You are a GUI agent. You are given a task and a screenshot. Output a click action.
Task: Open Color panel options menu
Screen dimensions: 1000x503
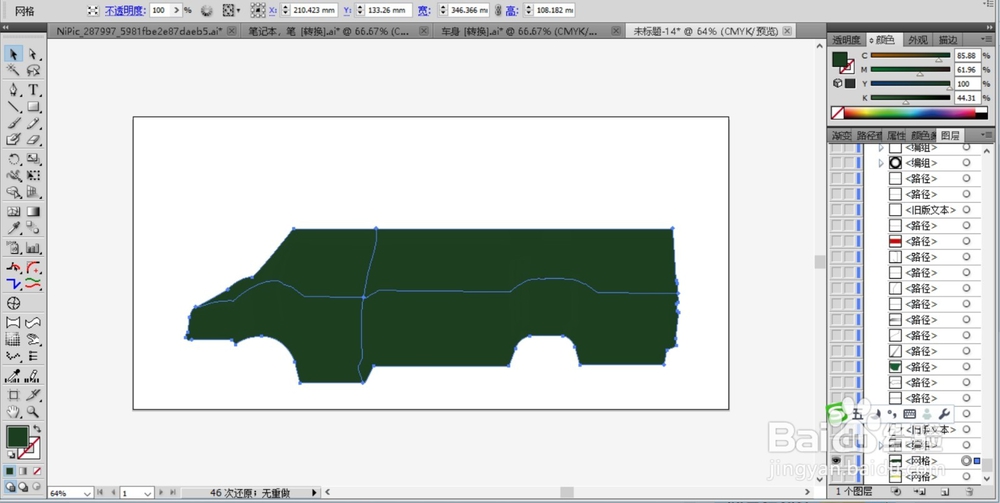click(x=987, y=40)
